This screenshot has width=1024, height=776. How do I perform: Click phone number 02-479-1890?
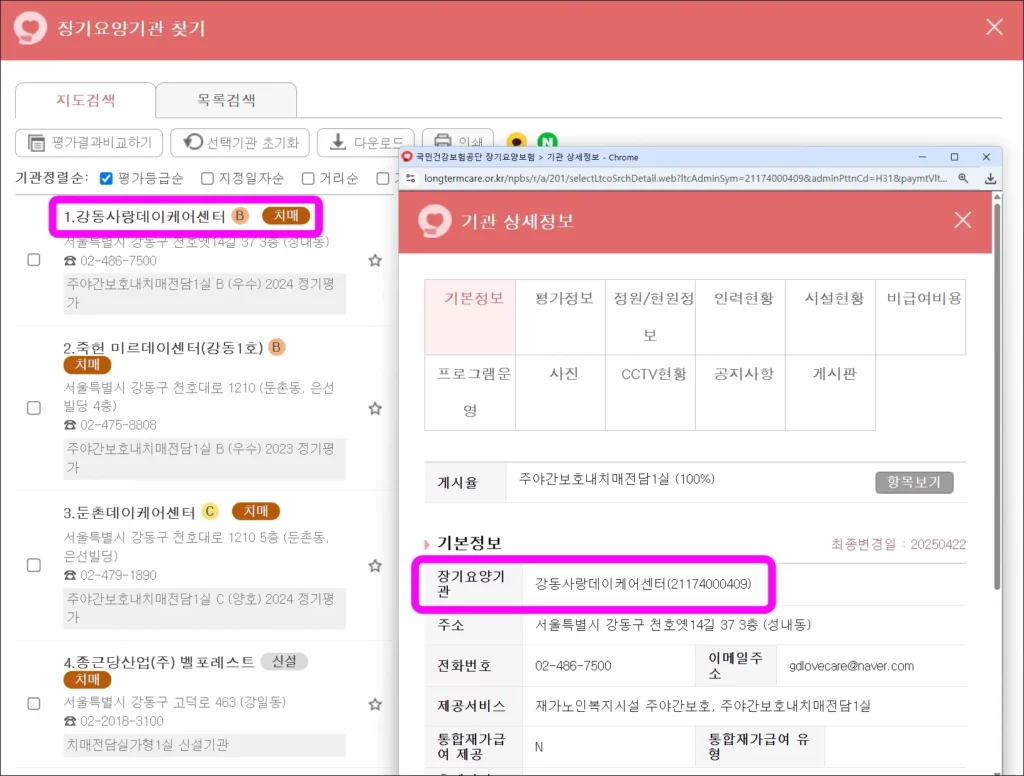coord(118,575)
